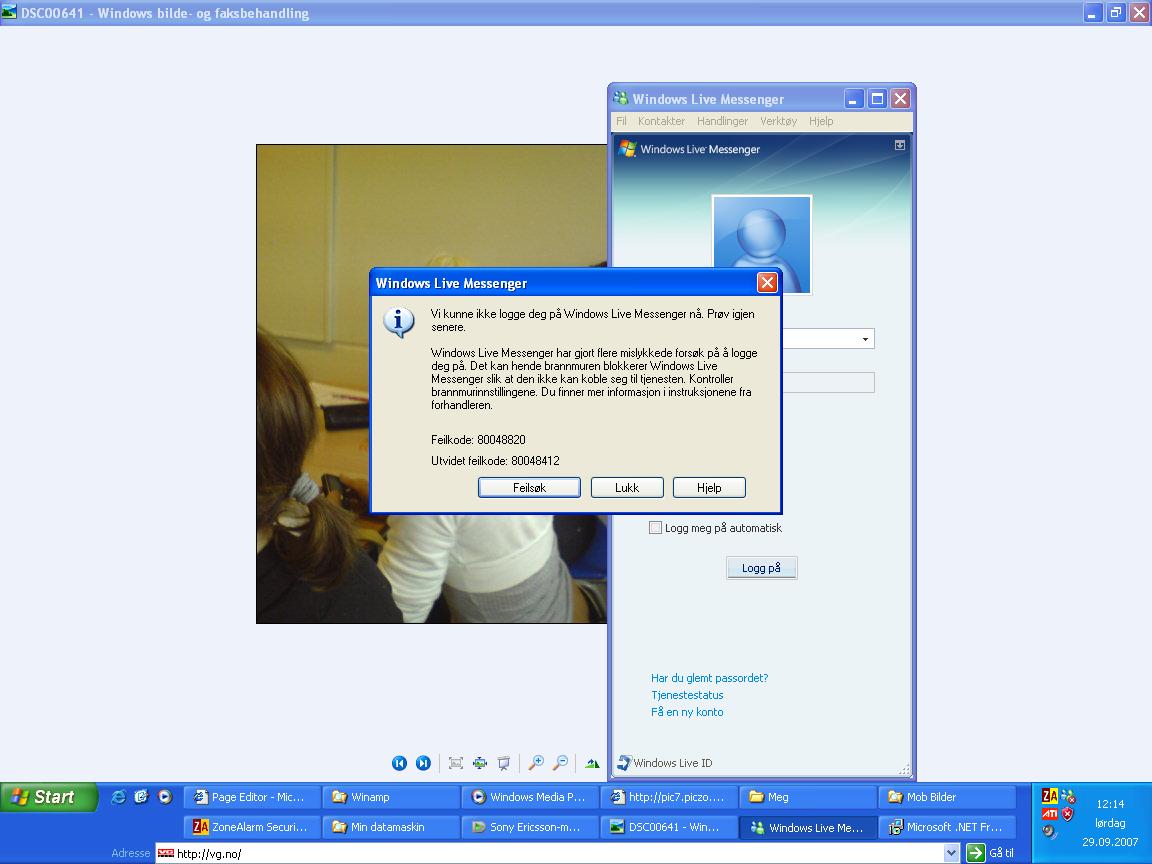Image resolution: width=1152 pixels, height=864 pixels.
Task: Open ATI tray icon
Action: [1050, 813]
